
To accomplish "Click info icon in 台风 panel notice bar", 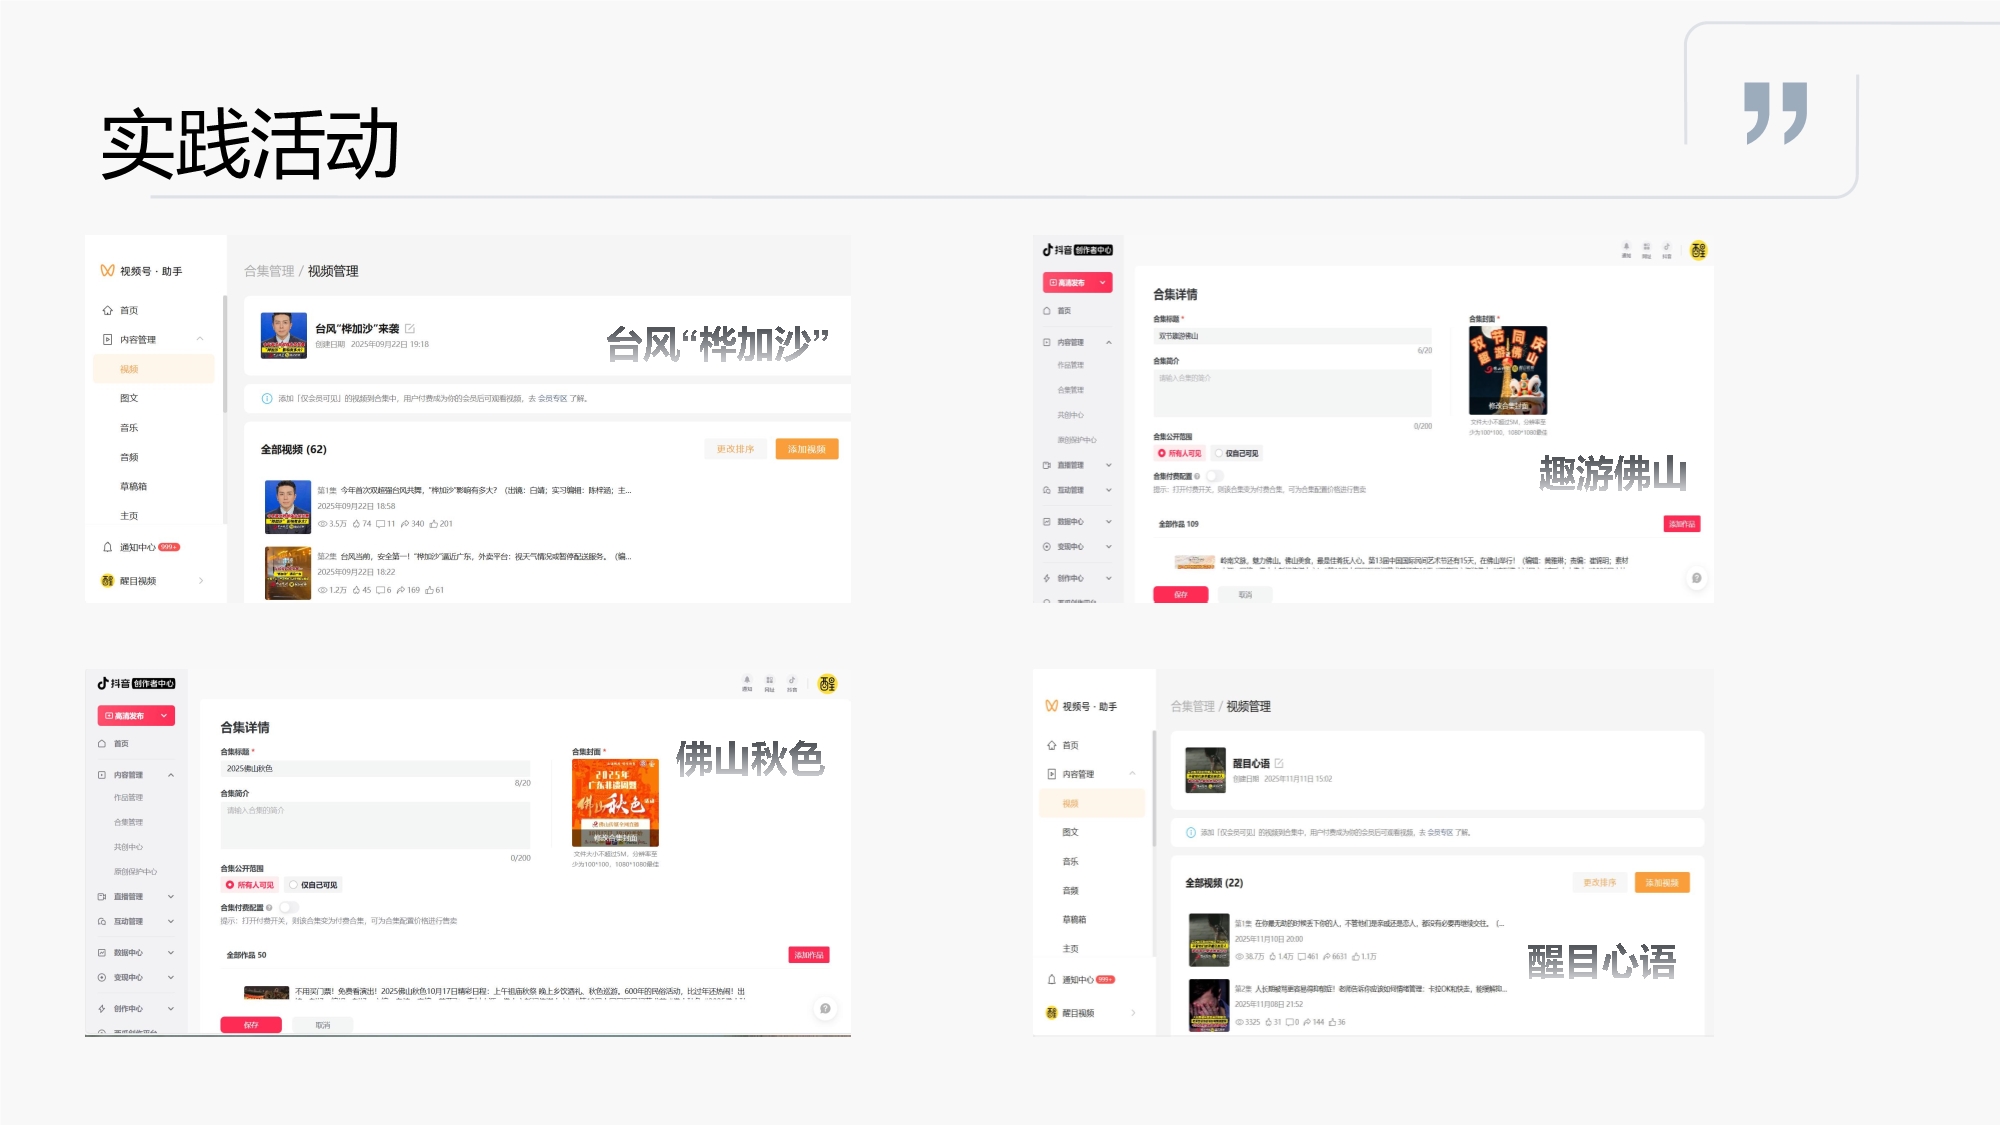I will pyautogui.click(x=267, y=399).
